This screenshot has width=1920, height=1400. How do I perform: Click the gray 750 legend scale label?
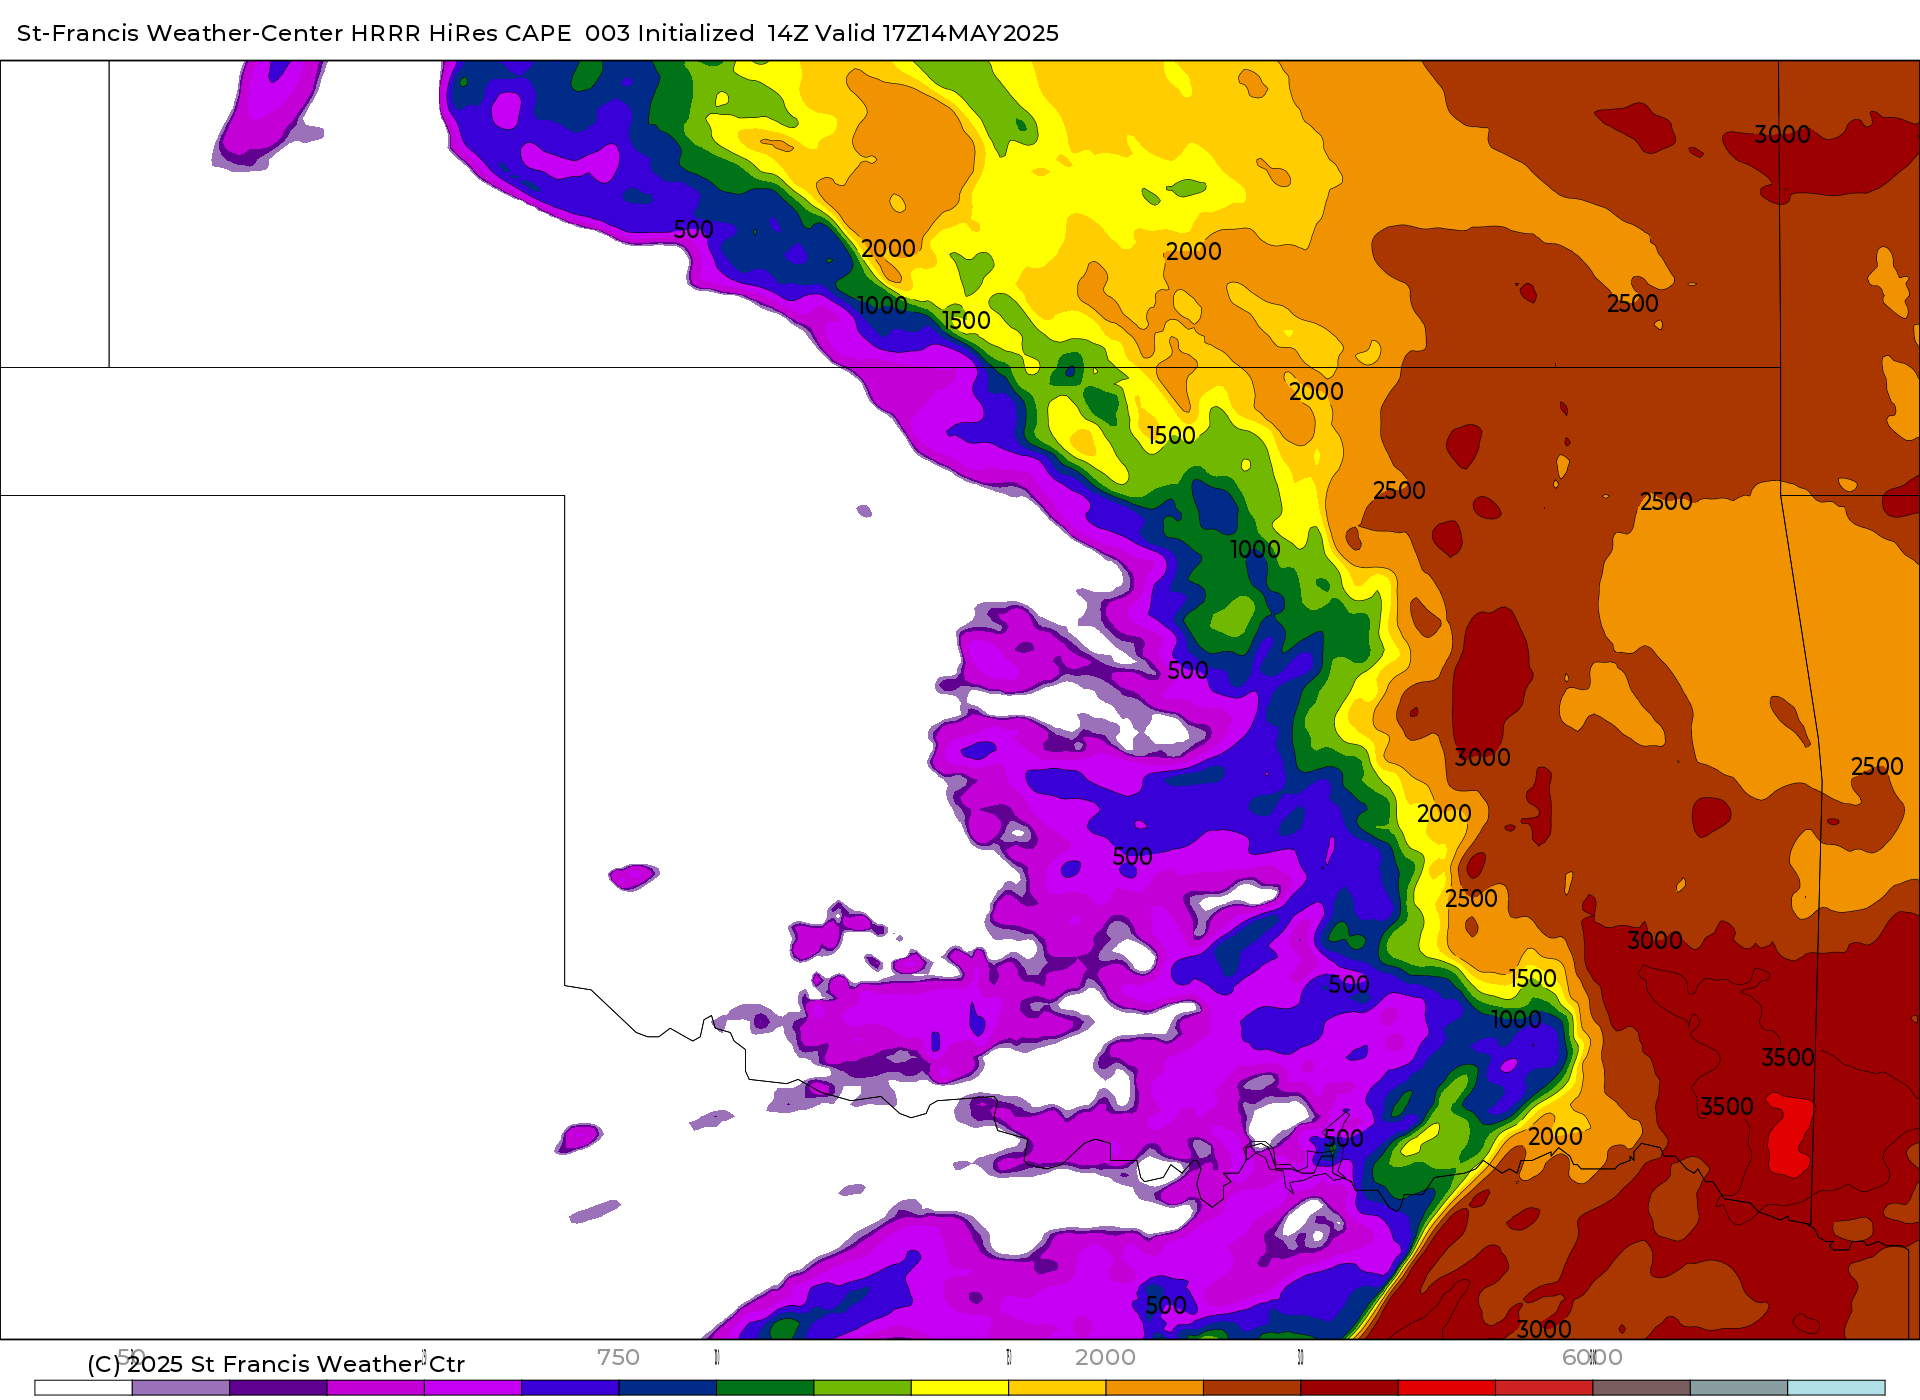point(618,1357)
